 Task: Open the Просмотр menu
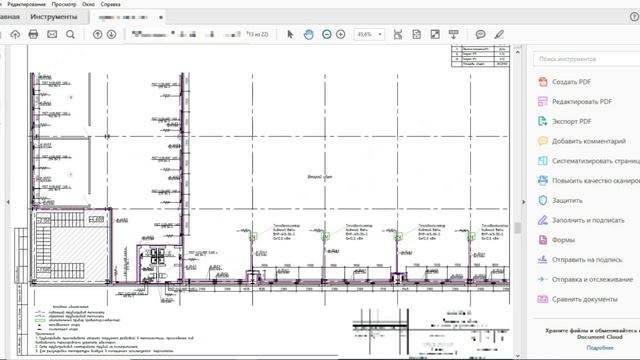[64, 4]
